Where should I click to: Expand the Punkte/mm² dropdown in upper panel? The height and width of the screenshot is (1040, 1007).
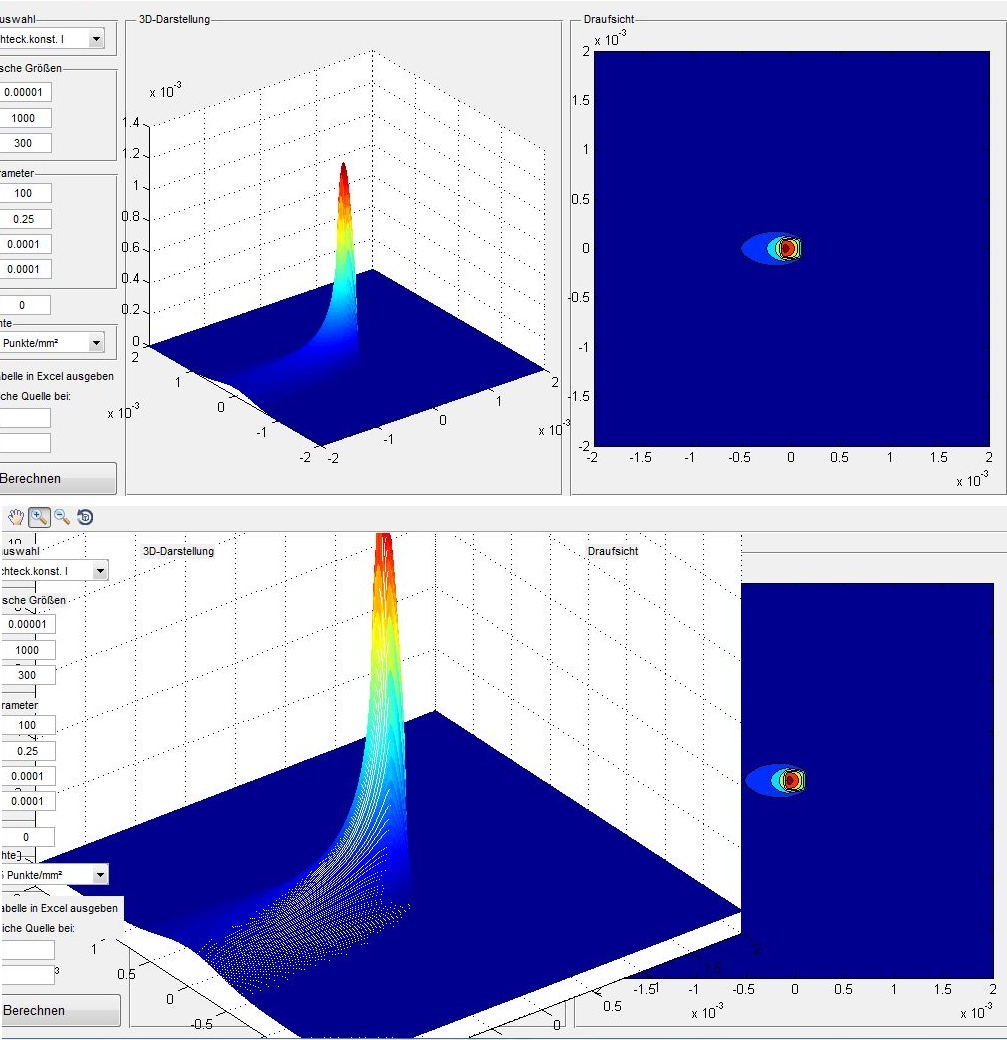pyautogui.click(x=96, y=343)
